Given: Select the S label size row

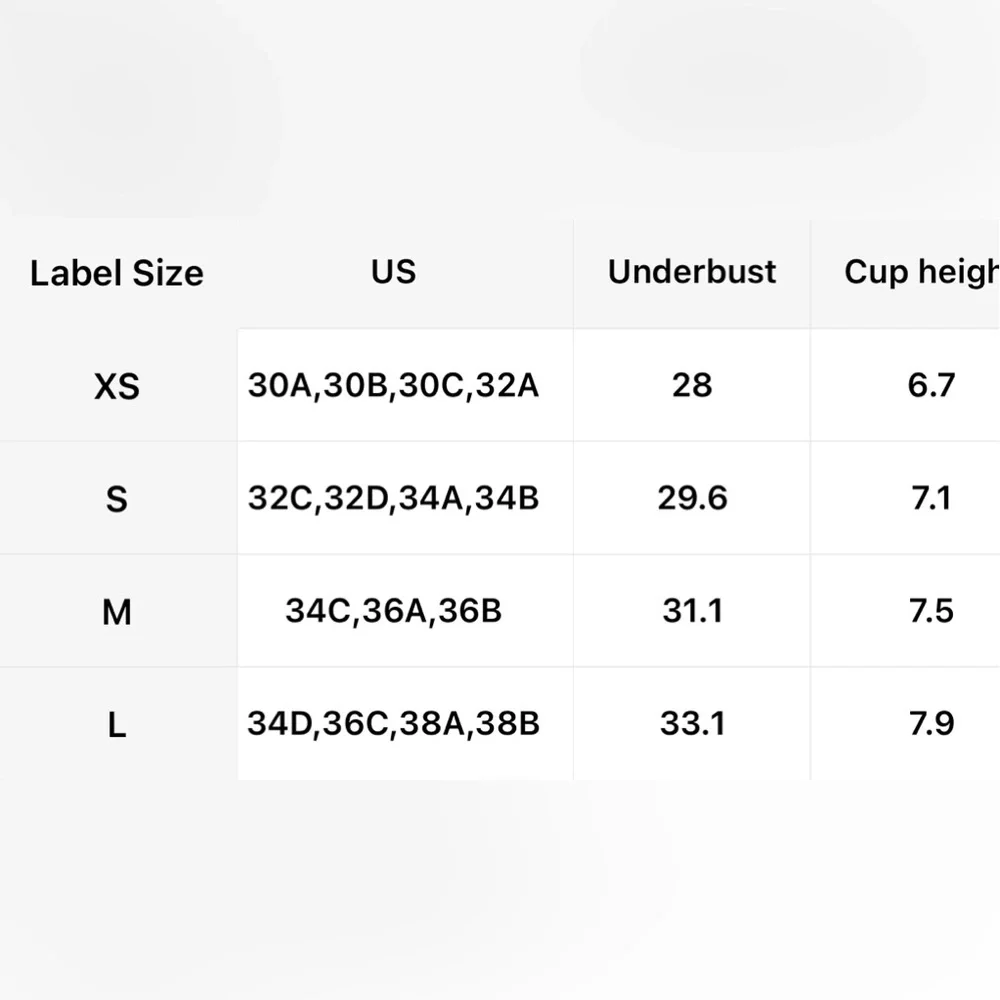Looking at the screenshot, I should click(116, 498).
